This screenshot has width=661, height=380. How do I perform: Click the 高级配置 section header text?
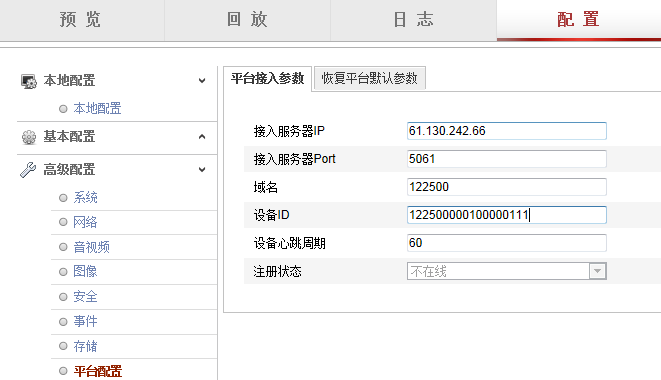70,170
